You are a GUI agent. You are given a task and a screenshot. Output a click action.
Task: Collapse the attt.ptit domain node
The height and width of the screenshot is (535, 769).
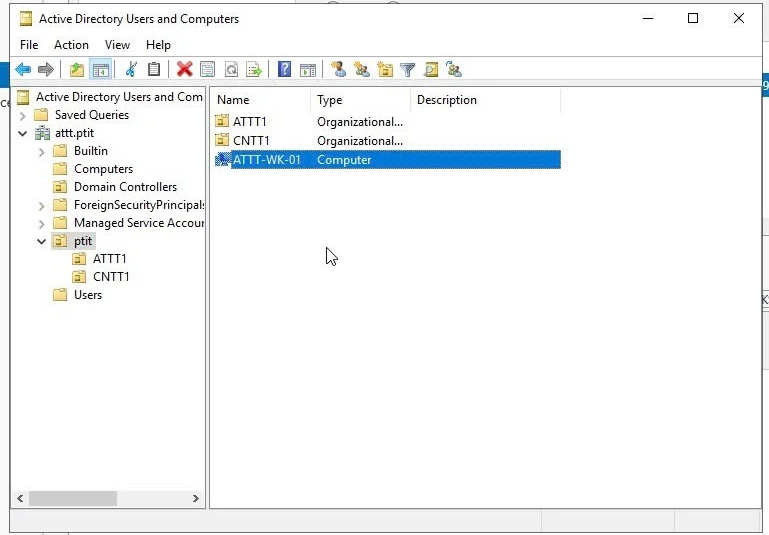point(23,133)
